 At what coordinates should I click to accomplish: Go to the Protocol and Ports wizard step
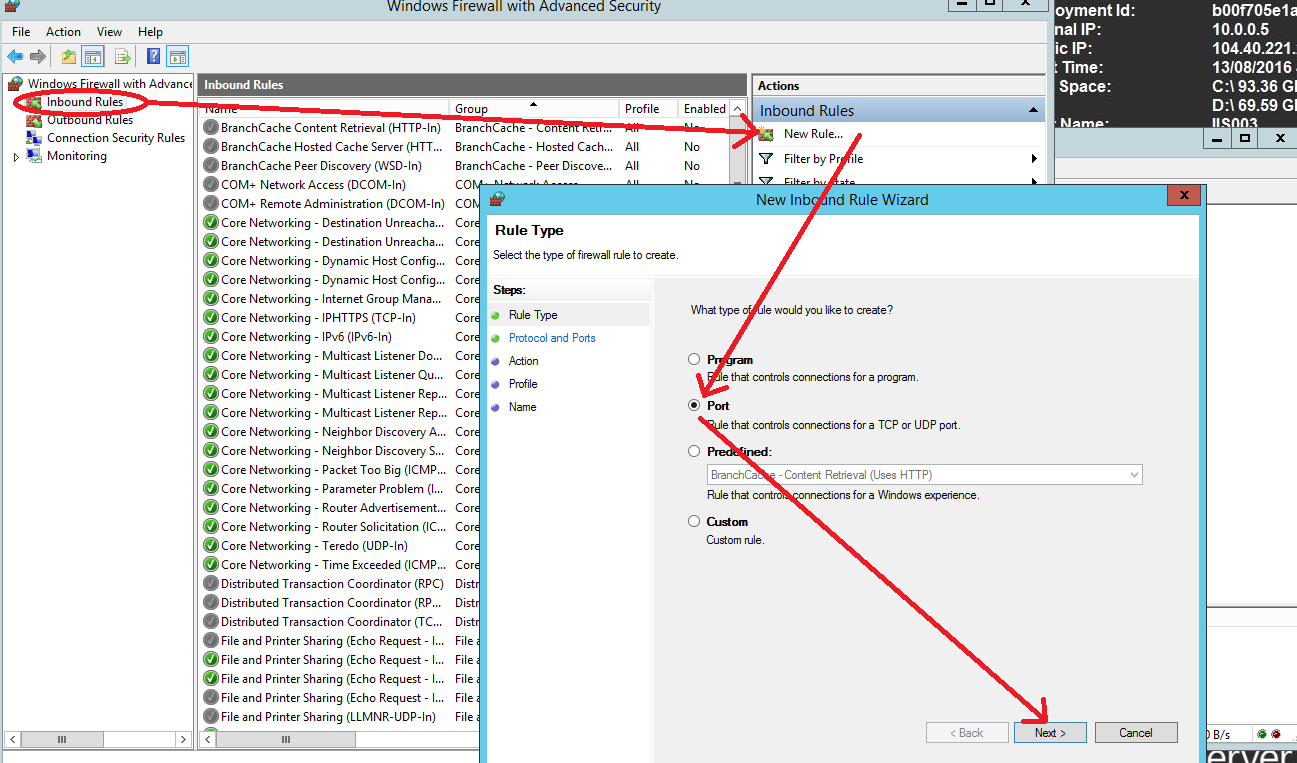tap(552, 338)
